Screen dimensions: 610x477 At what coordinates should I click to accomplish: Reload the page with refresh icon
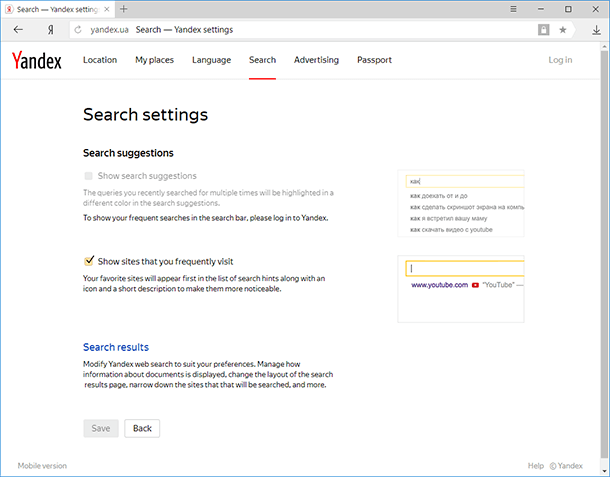coord(78,30)
